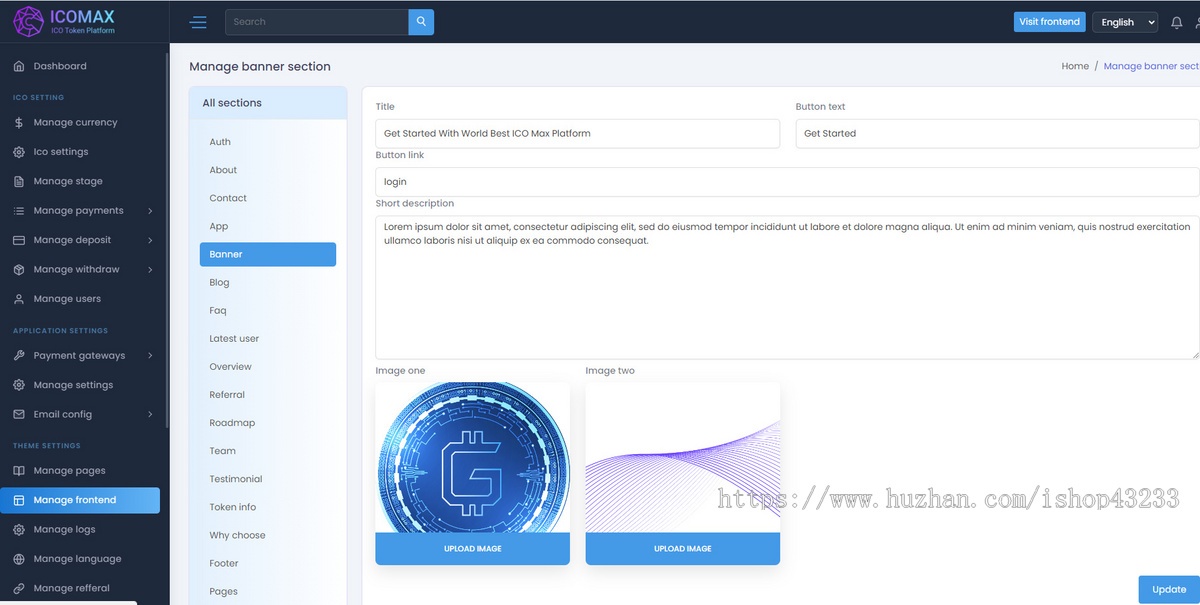
Task: Click into the Button text field
Action: tap(997, 133)
